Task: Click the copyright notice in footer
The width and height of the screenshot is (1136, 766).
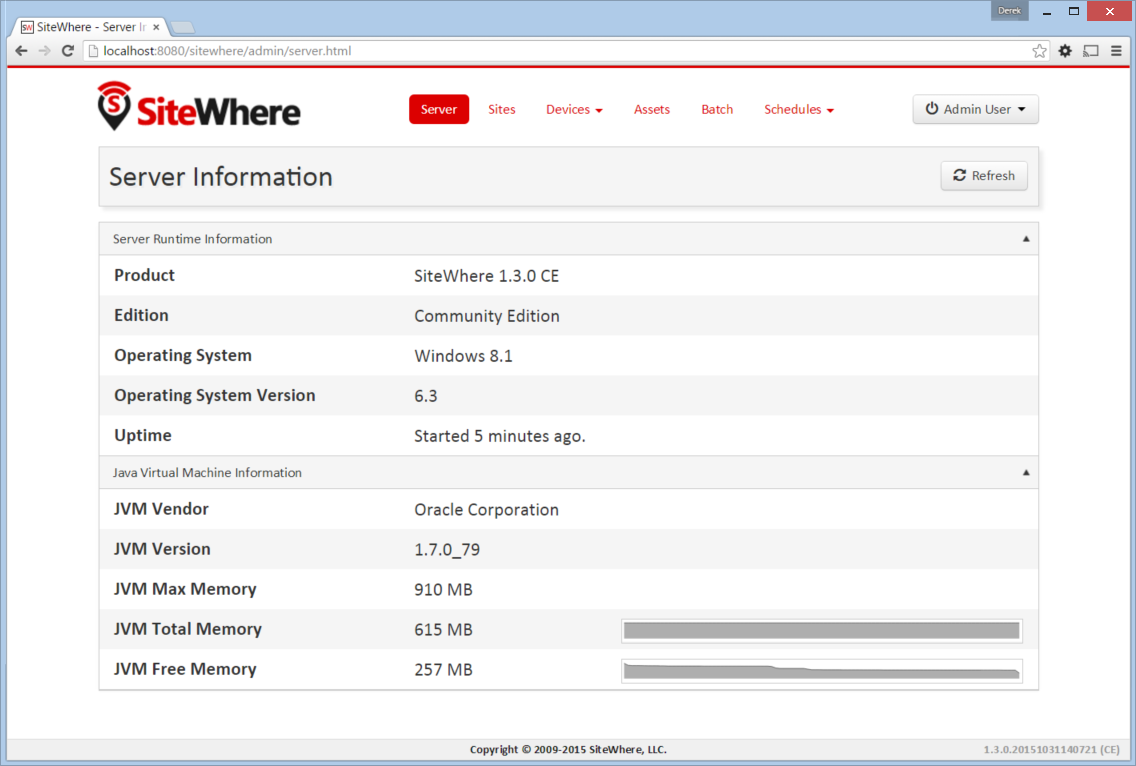Action: pos(568,749)
